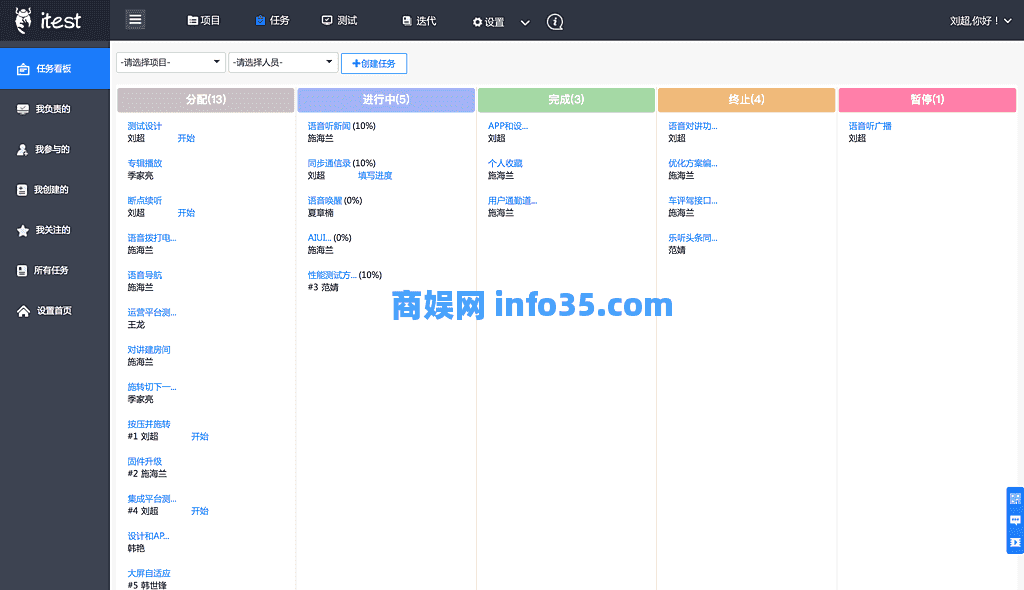Image resolution: width=1024 pixels, height=590 pixels.
Task: Click 开始 for the 断点续听 task
Action: point(186,213)
